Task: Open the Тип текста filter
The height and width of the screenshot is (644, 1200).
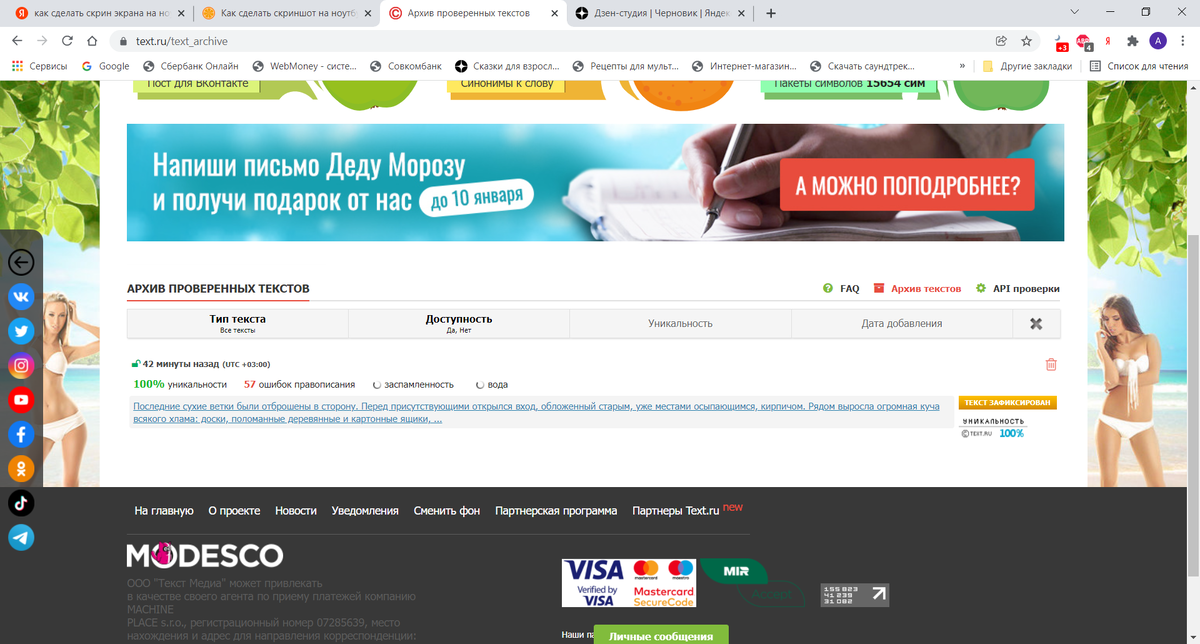Action: 238,324
